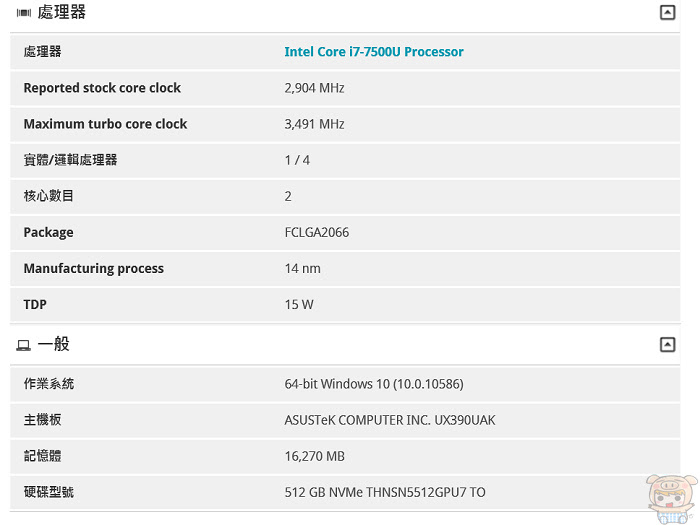Click the Reported stock core clock row
Viewport: 700px width, 525px height.
point(345,88)
